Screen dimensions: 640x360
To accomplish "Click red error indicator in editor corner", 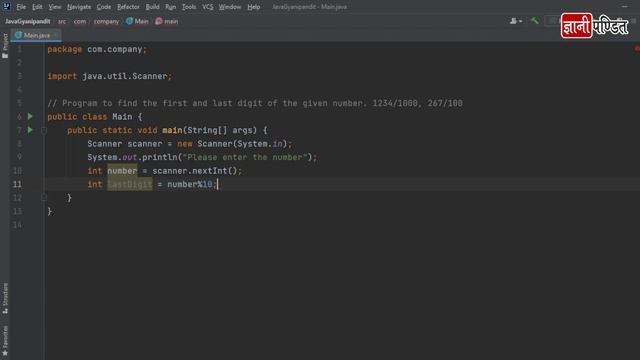I will coord(637,49).
